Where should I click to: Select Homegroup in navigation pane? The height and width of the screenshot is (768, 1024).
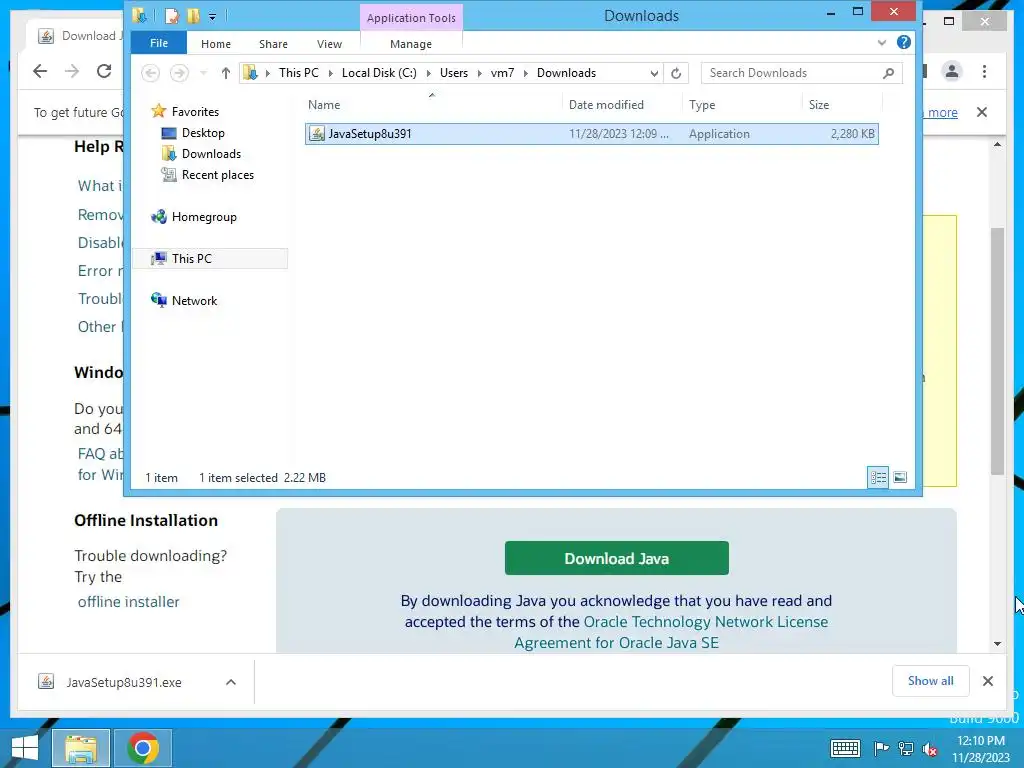(204, 217)
